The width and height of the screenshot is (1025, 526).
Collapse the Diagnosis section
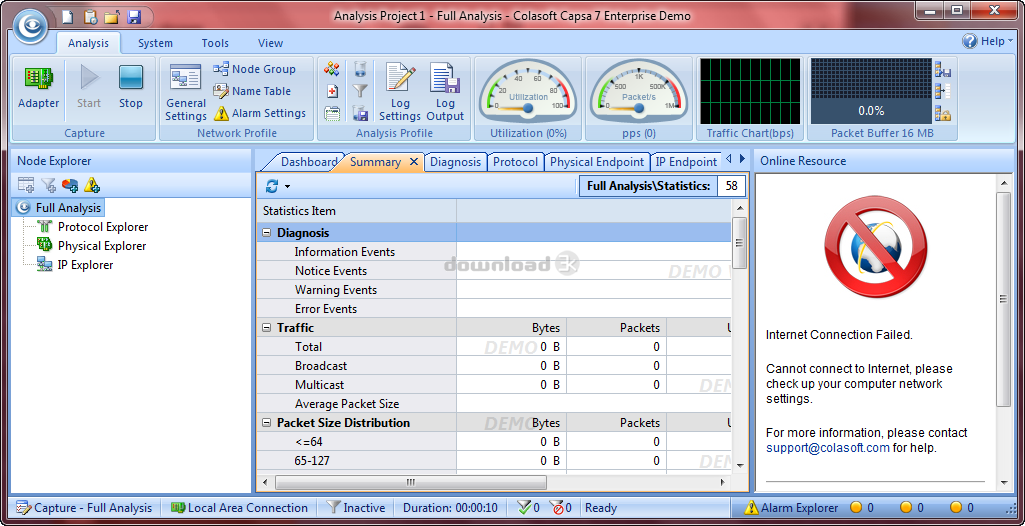tap(267, 233)
